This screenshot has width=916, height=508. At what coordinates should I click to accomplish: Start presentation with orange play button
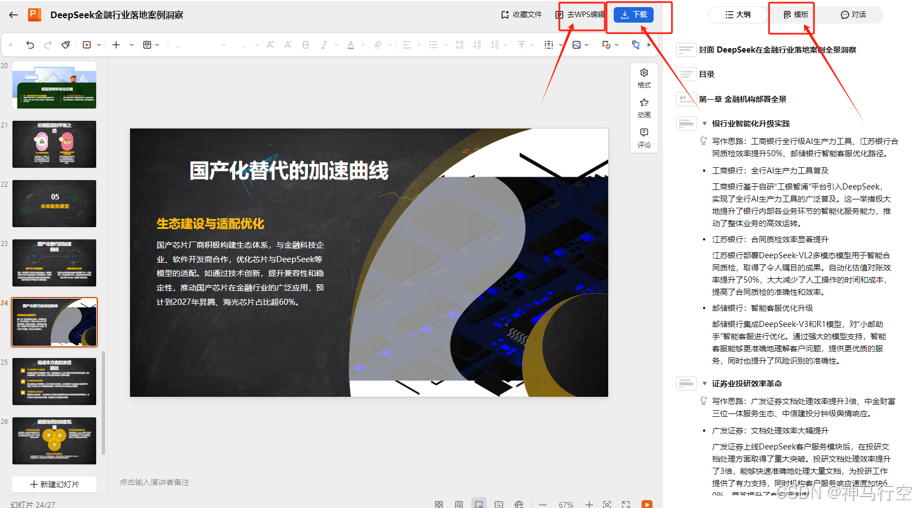coord(647,504)
